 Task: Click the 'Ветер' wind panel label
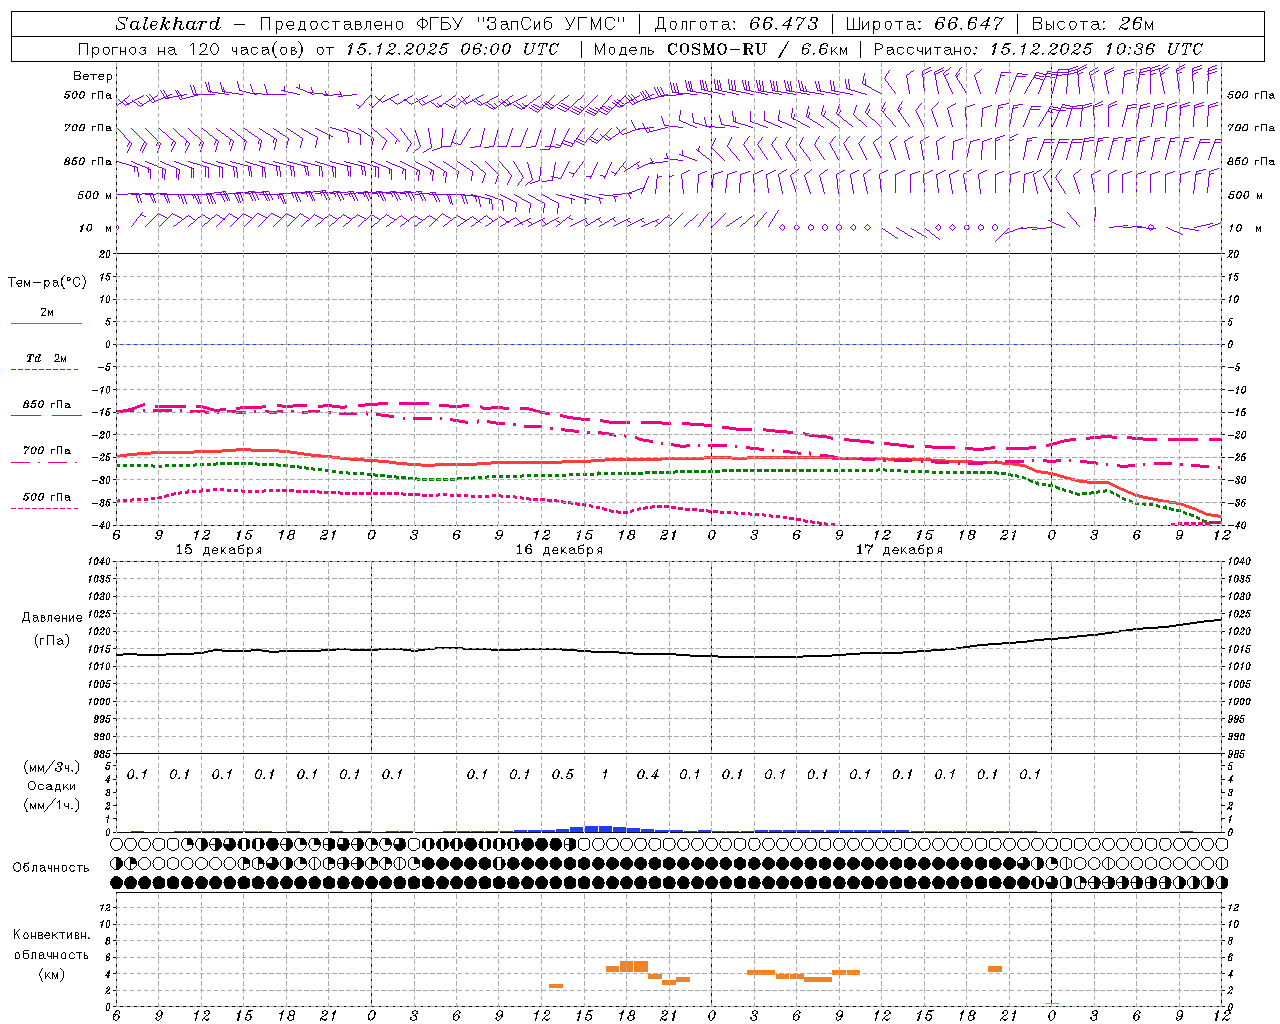pos(93,76)
